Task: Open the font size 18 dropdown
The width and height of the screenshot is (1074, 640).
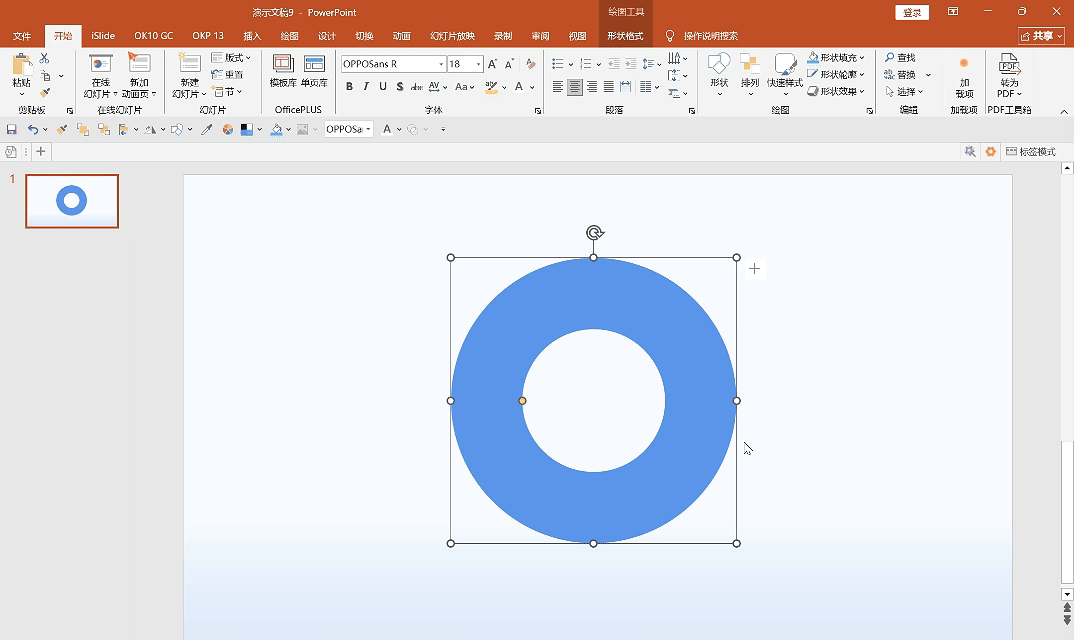Action: click(x=478, y=64)
